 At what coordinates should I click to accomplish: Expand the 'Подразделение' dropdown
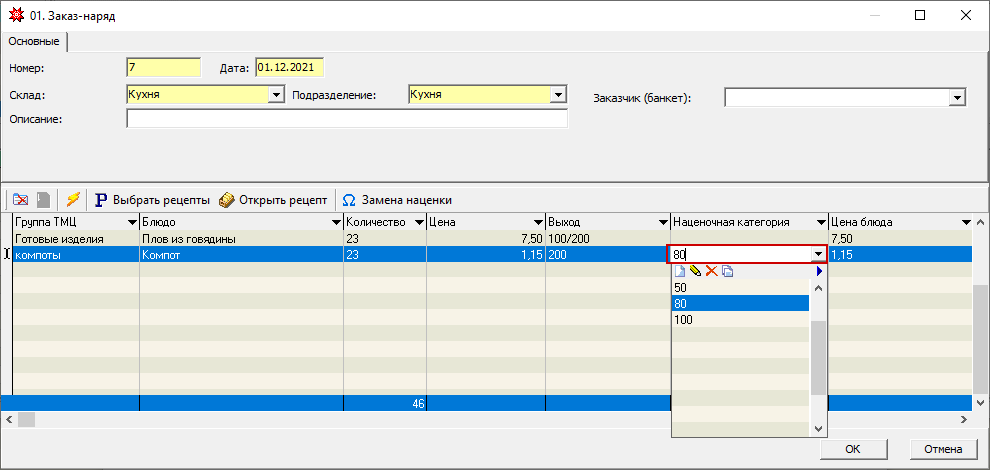(x=559, y=95)
